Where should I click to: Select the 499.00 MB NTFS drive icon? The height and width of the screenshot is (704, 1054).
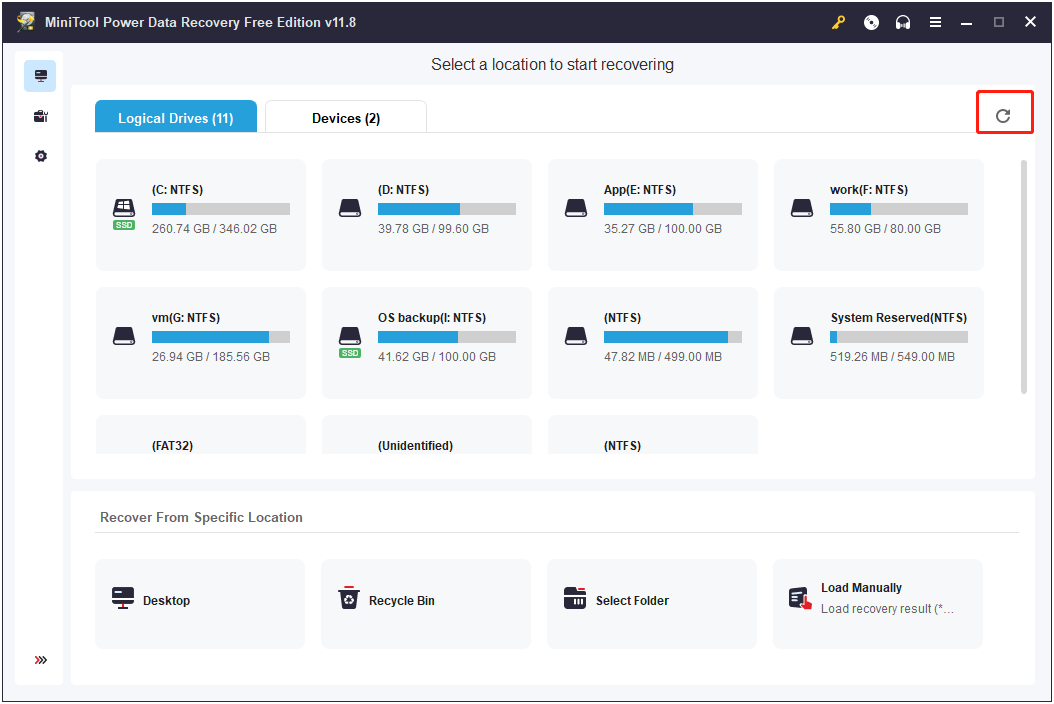click(x=575, y=336)
